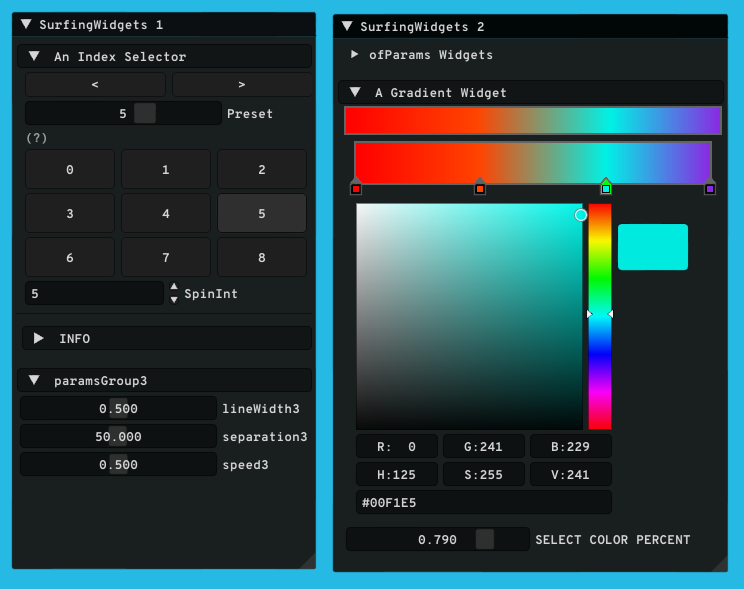Select index button 6

tap(70, 257)
